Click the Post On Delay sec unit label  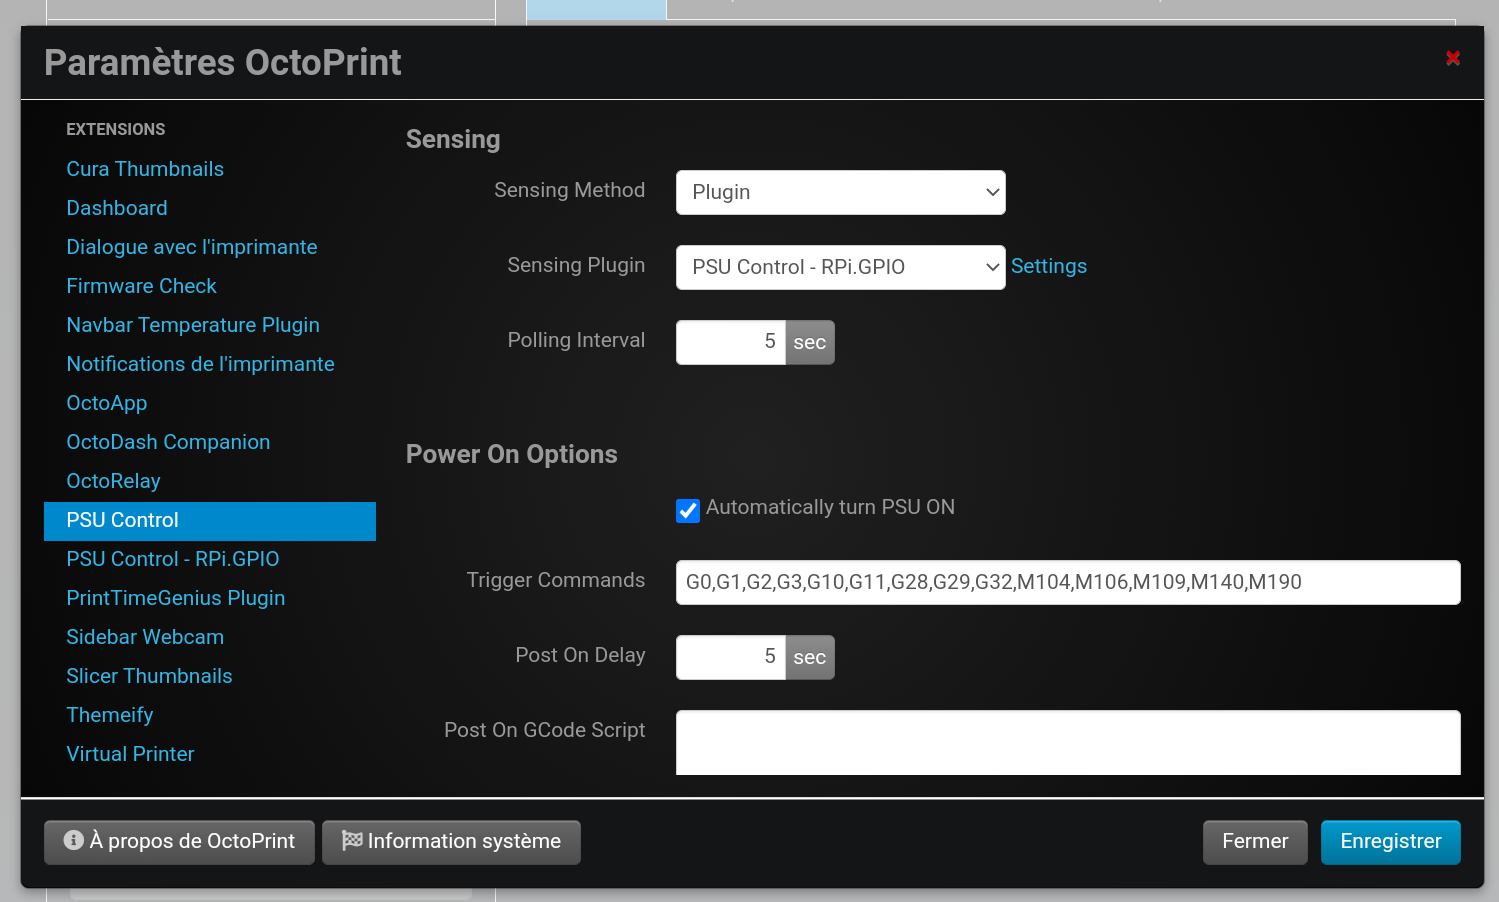coord(810,657)
